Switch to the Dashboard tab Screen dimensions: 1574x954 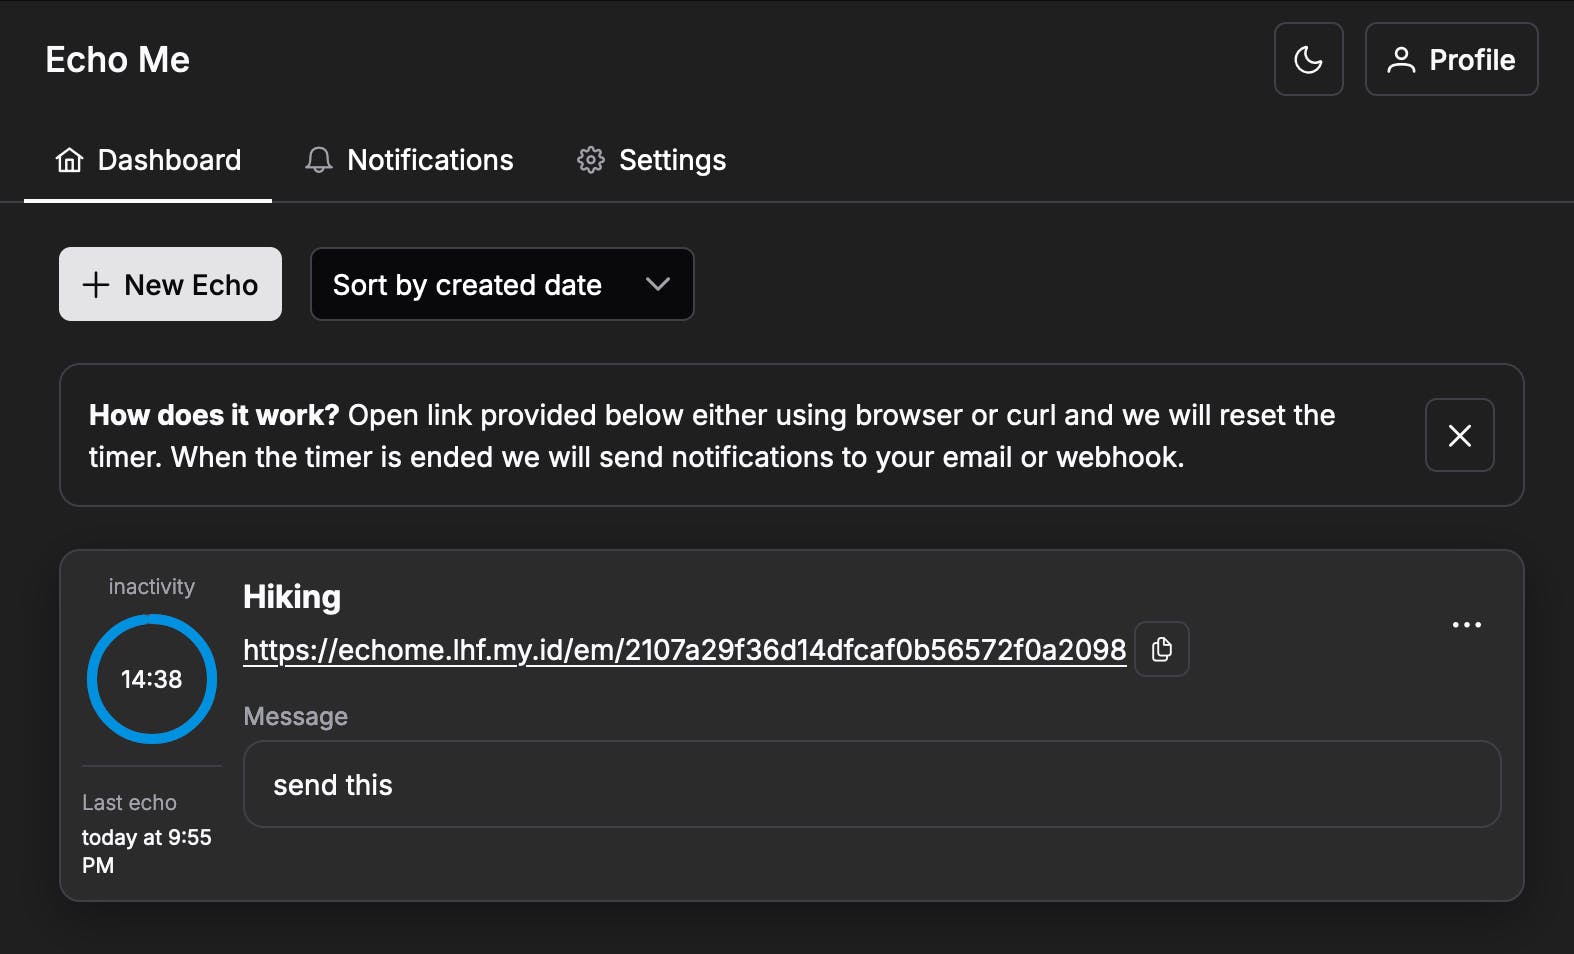tap(148, 160)
